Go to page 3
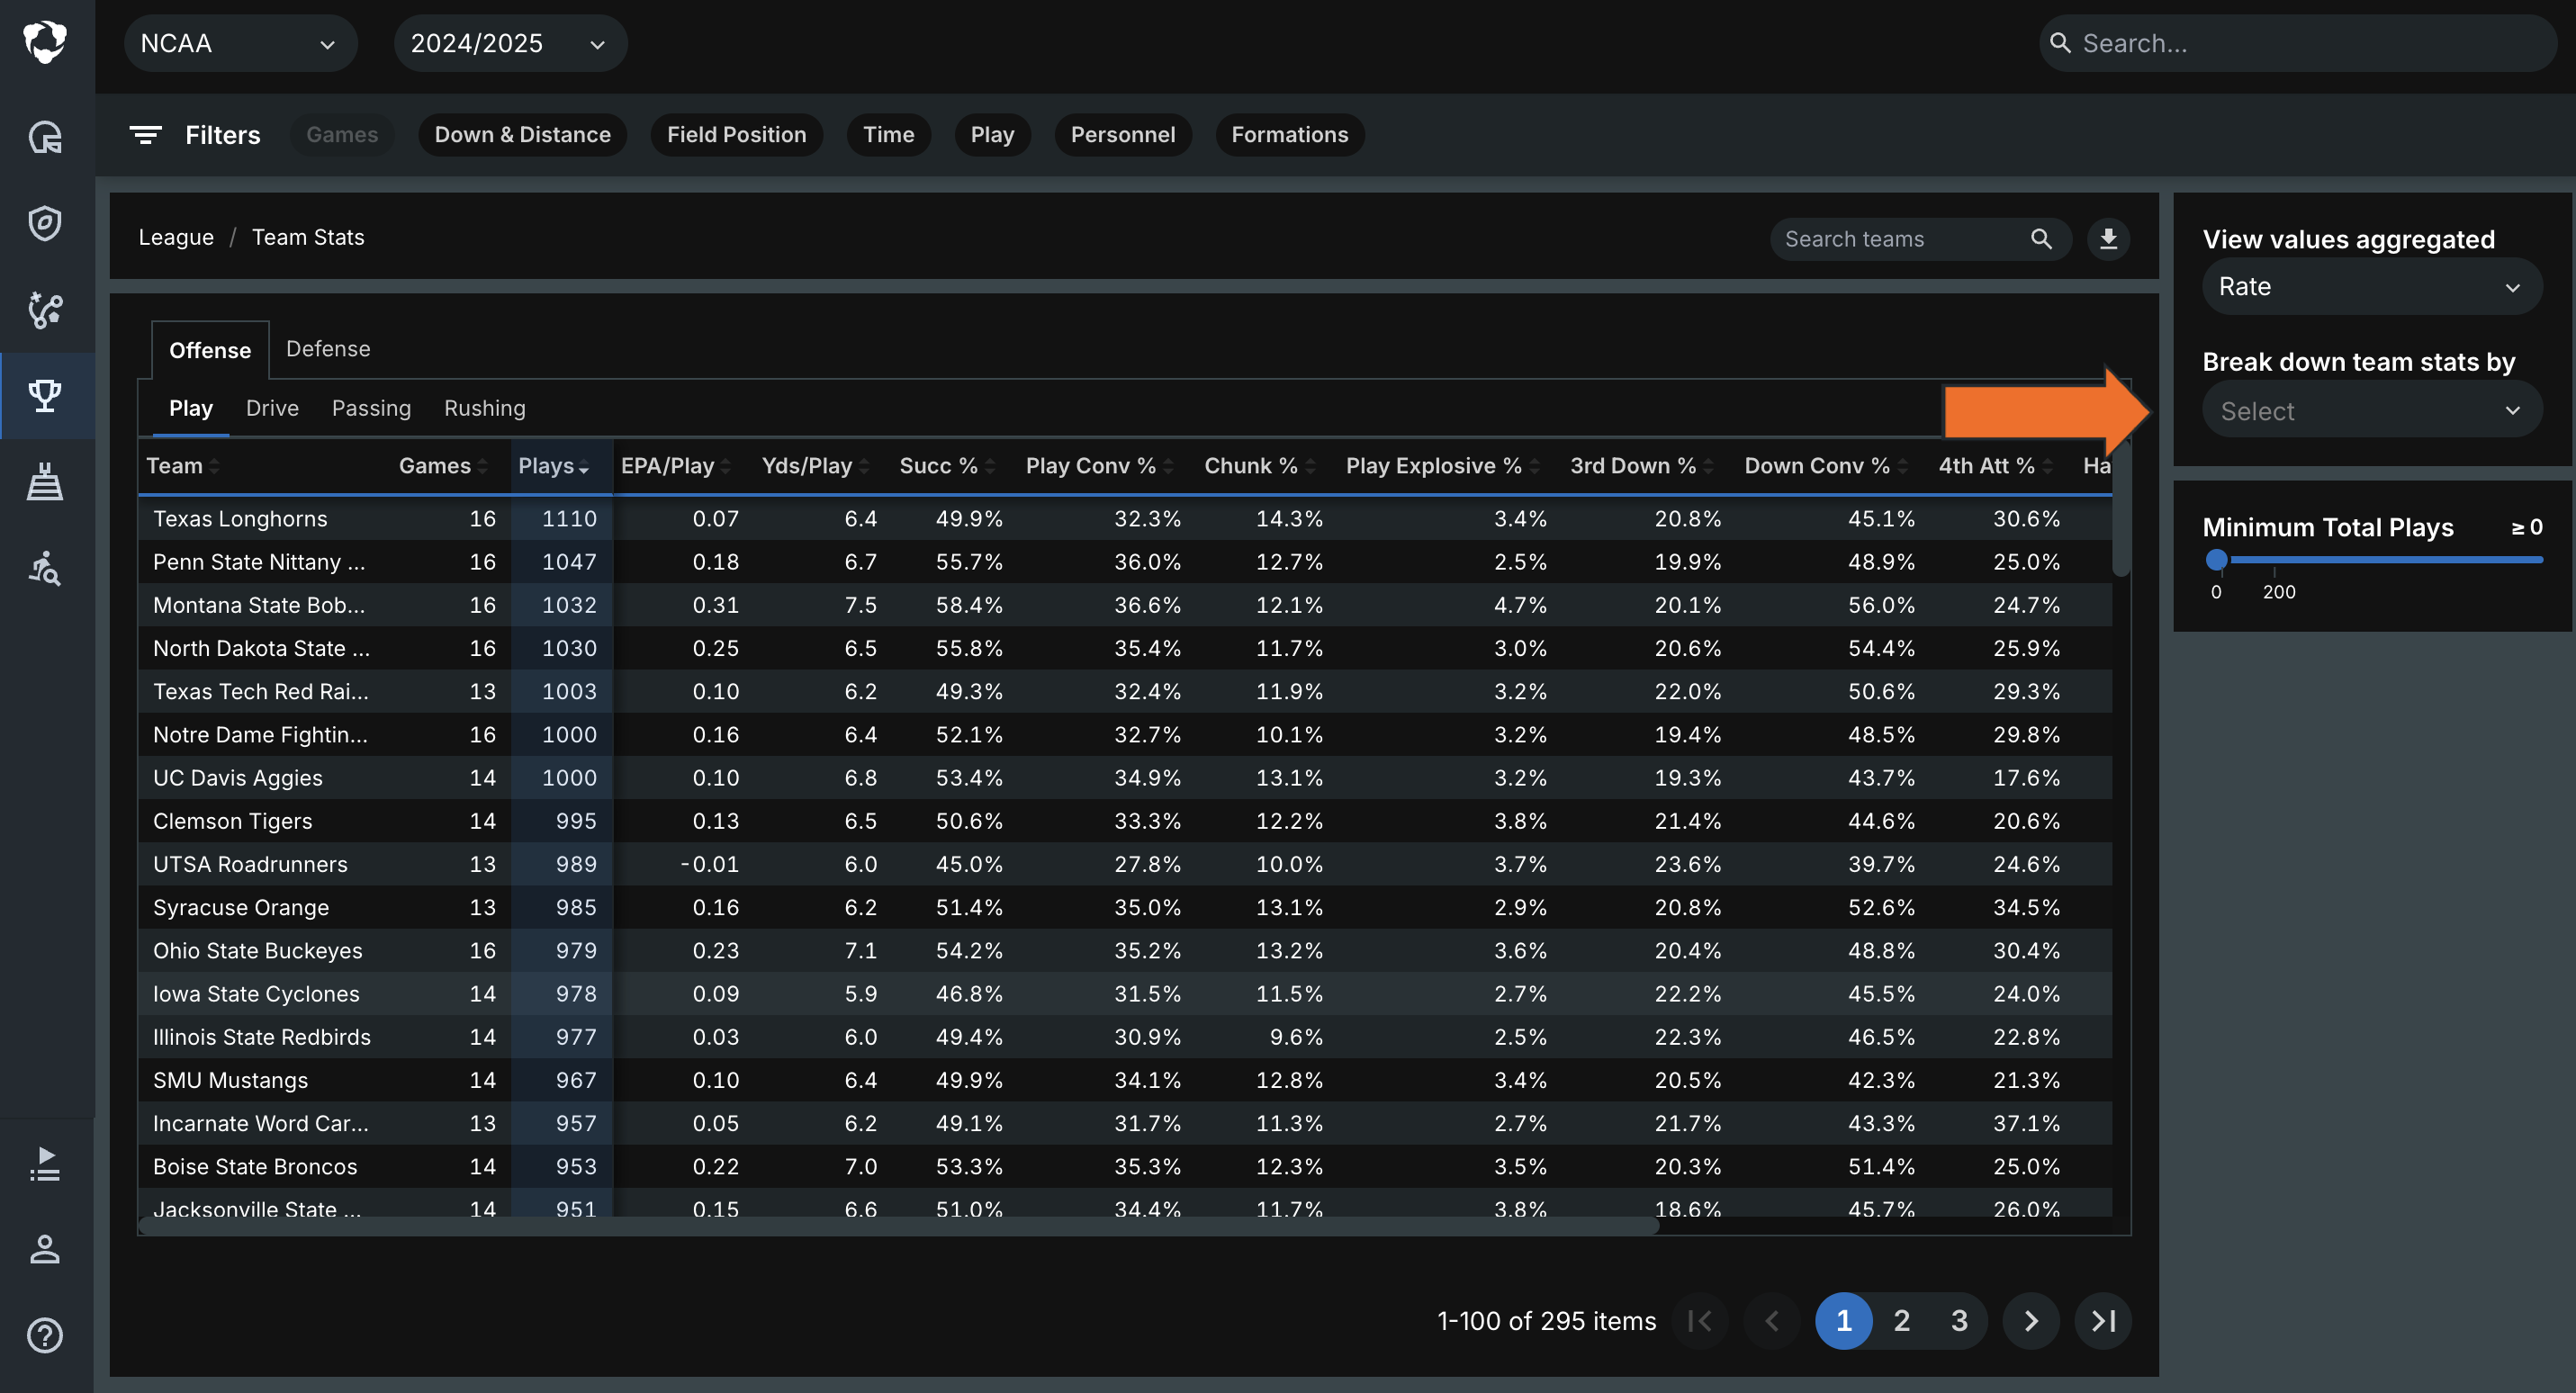Image resolution: width=2576 pixels, height=1393 pixels. (x=1959, y=1321)
